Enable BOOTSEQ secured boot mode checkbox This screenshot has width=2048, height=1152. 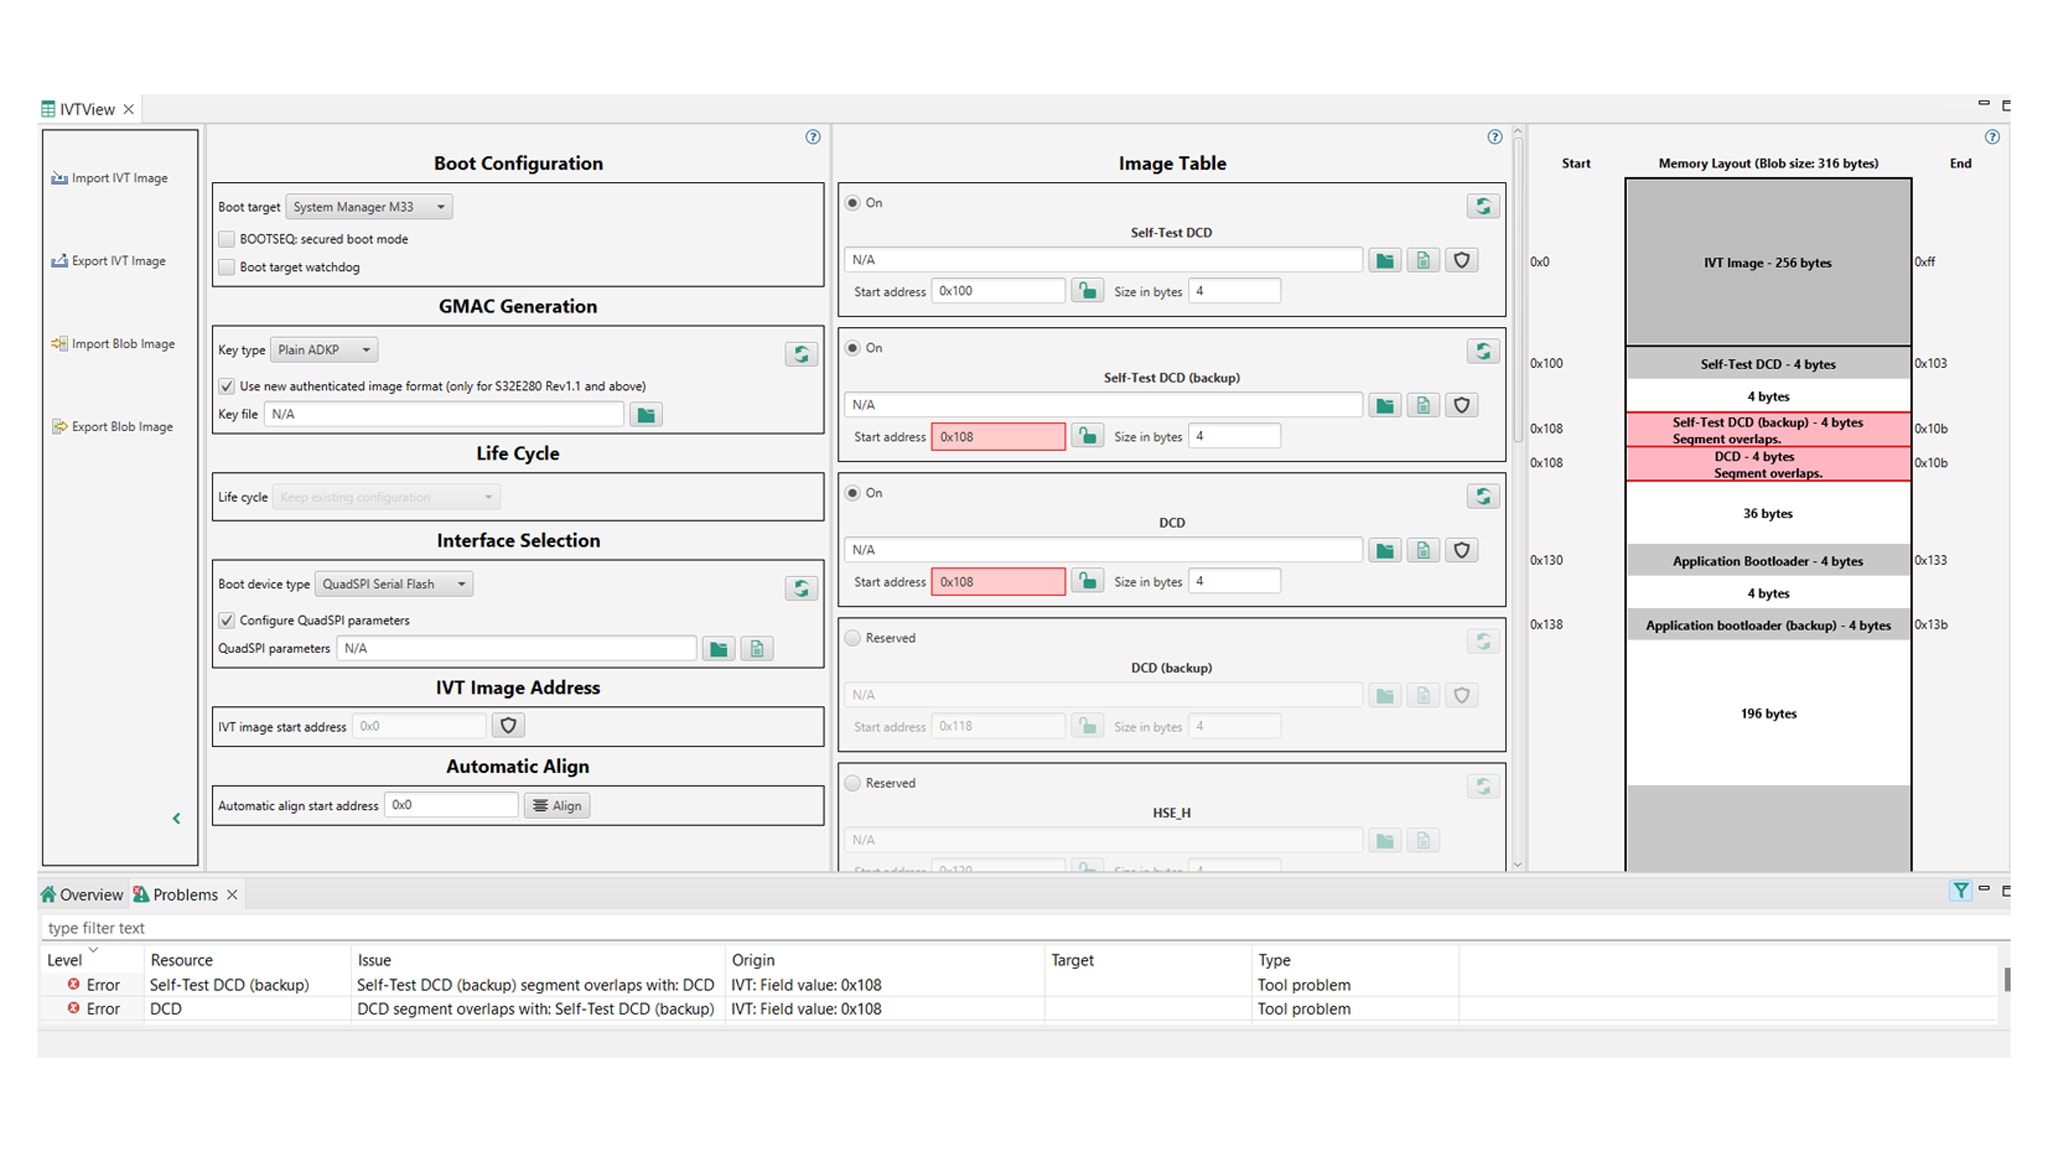[x=227, y=239]
